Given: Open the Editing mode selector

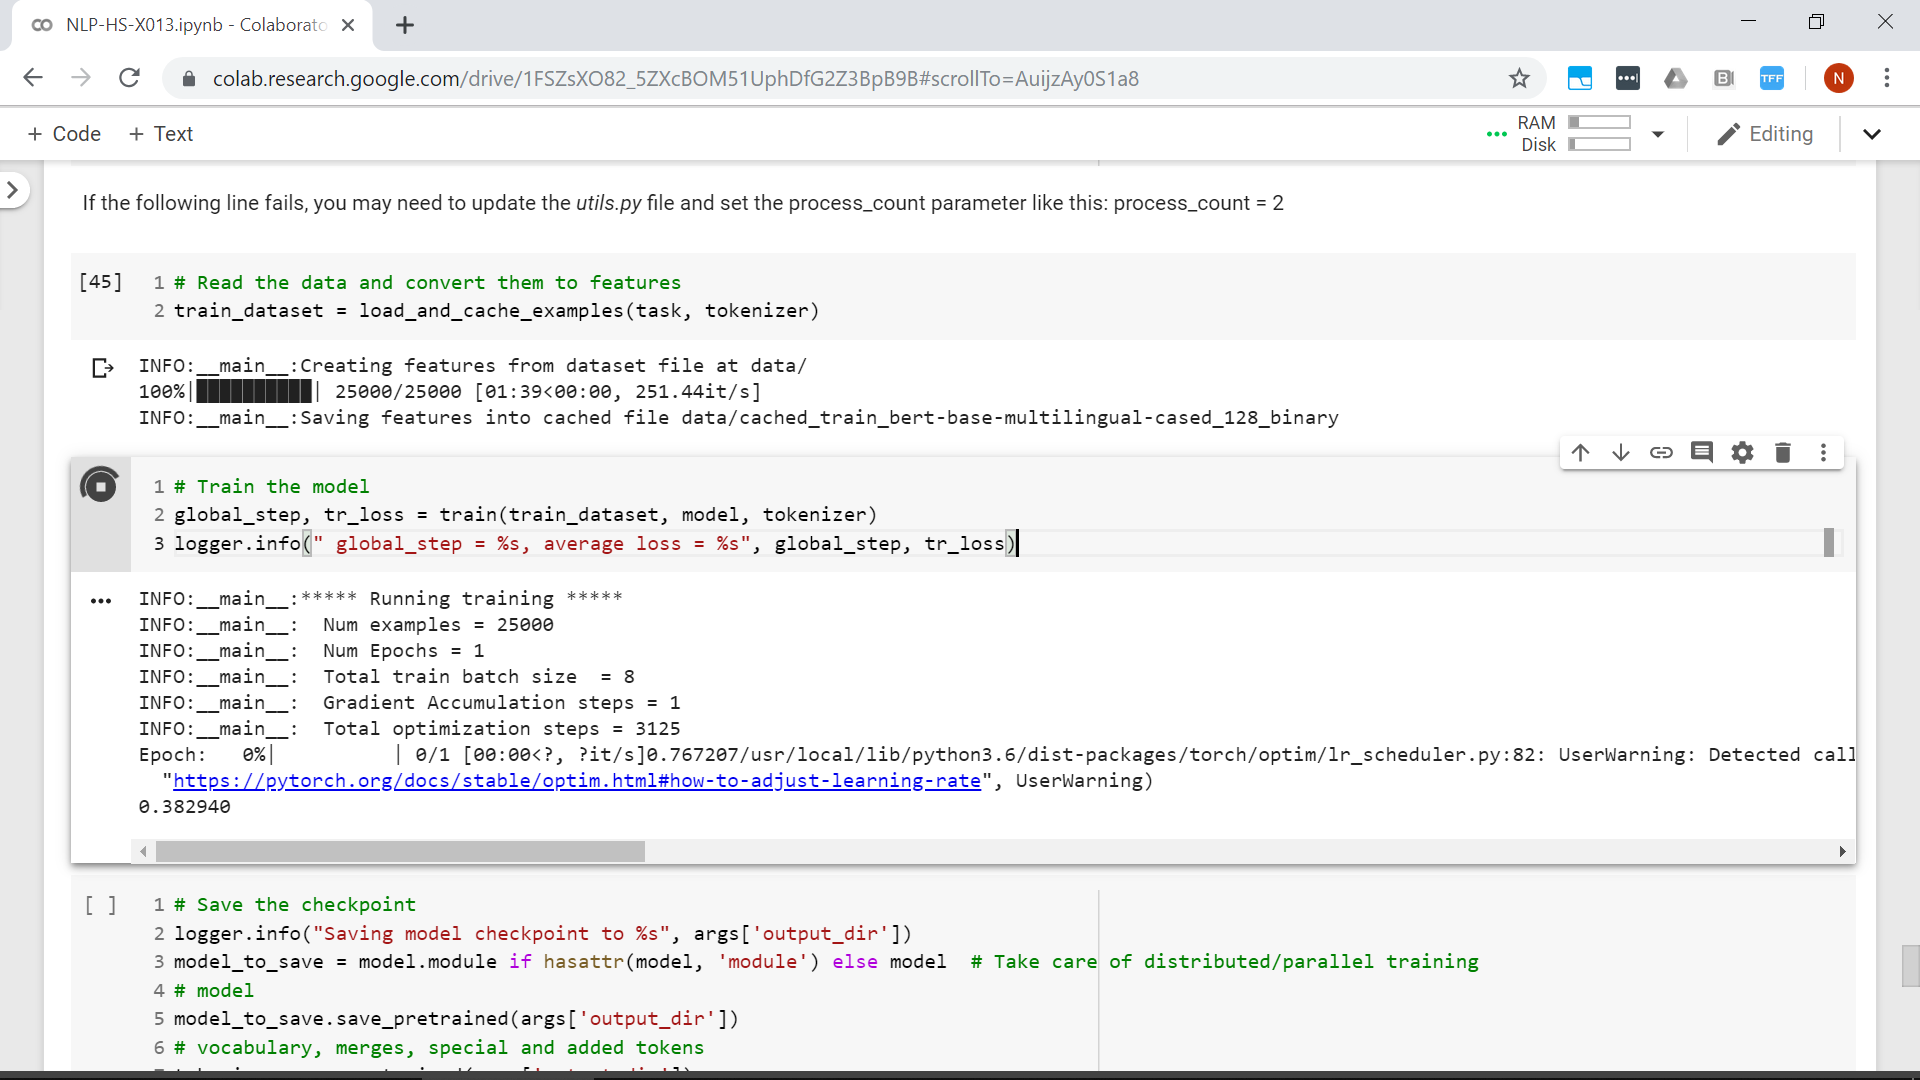Looking at the screenshot, I should [x=1765, y=134].
